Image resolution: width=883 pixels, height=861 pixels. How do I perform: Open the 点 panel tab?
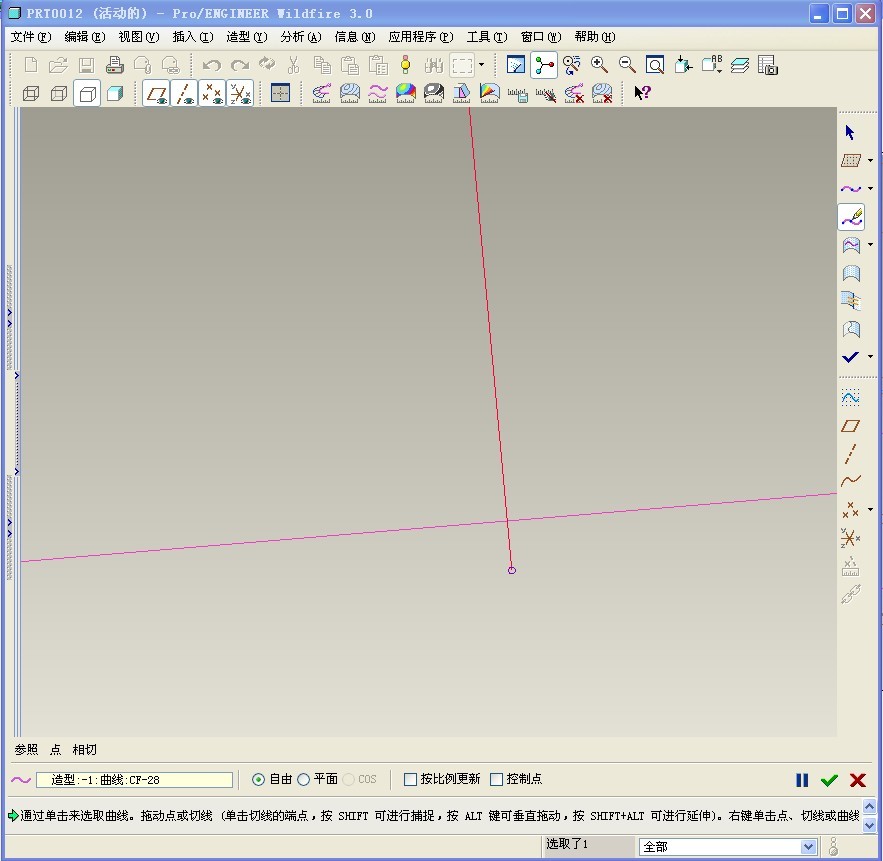(x=55, y=750)
